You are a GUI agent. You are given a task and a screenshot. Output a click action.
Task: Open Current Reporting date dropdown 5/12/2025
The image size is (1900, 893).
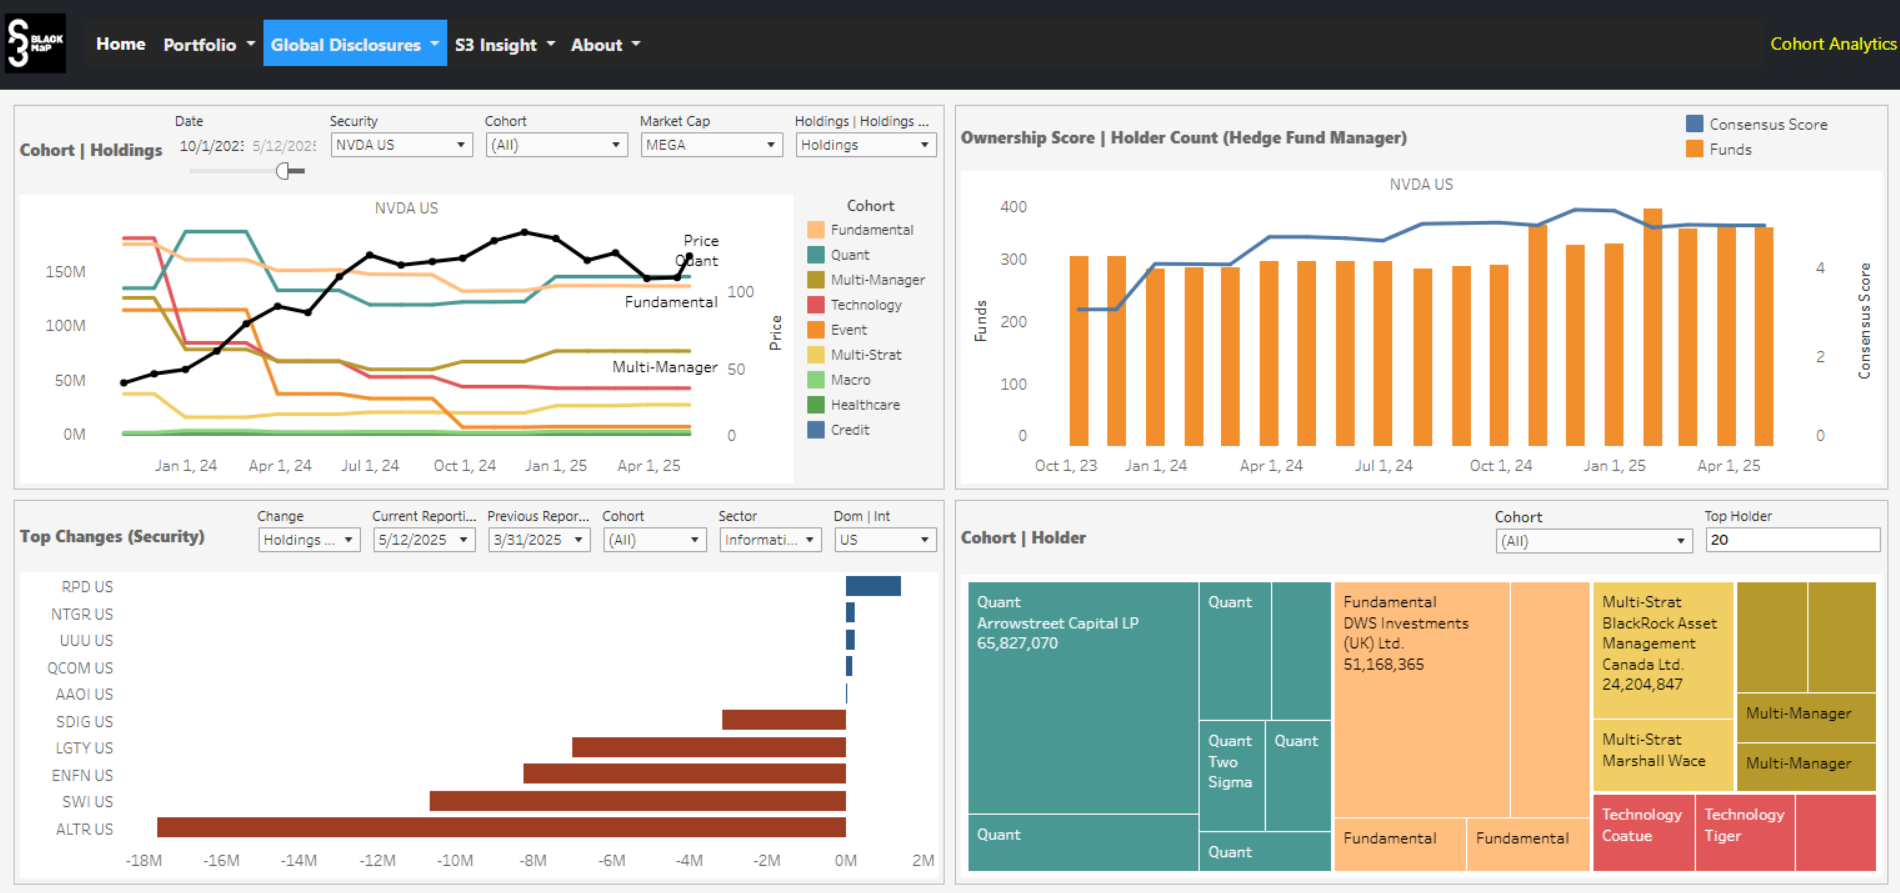pyautogui.click(x=424, y=540)
